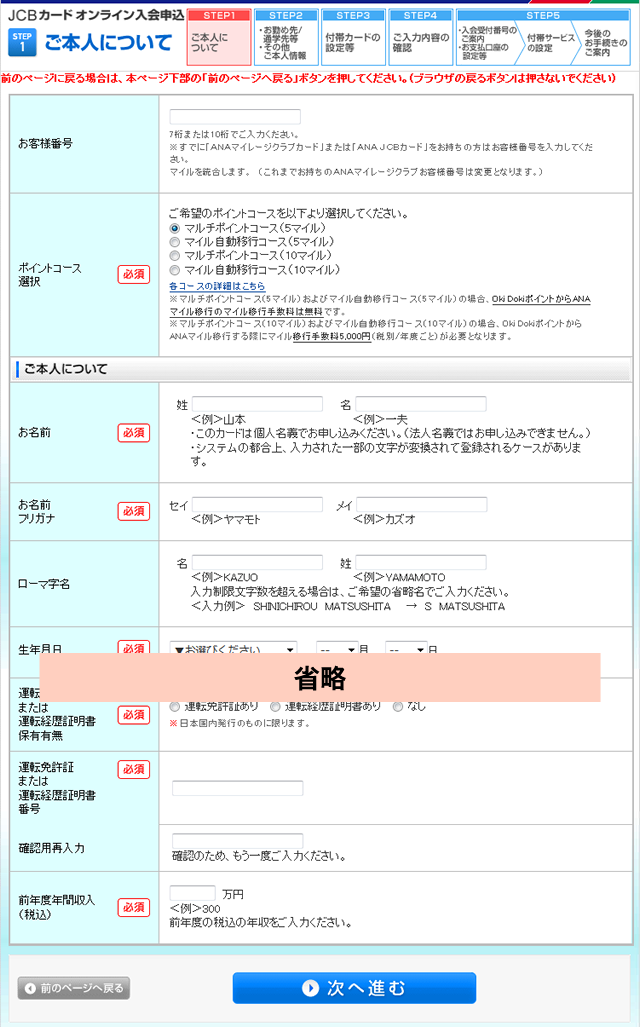Viewport: 640px width, 1027px height.
Task: Click the セイ furigana field
Action: point(257,504)
